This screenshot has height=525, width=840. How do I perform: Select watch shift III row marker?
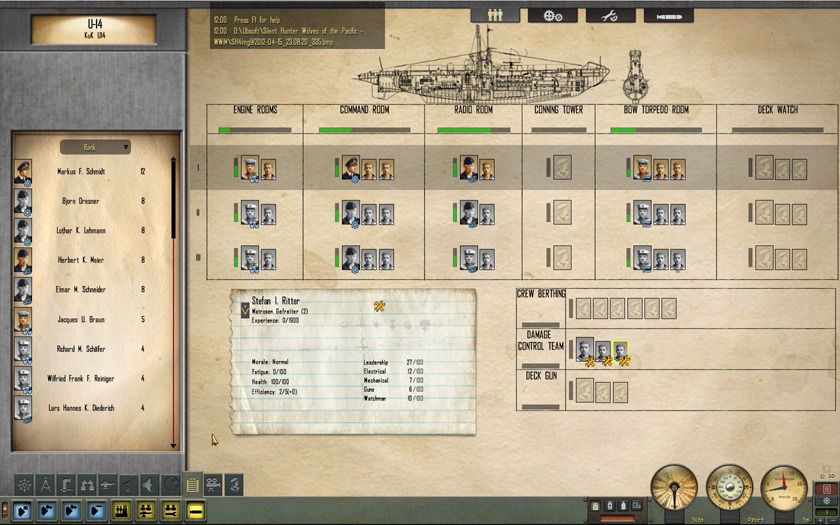[x=198, y=258]
